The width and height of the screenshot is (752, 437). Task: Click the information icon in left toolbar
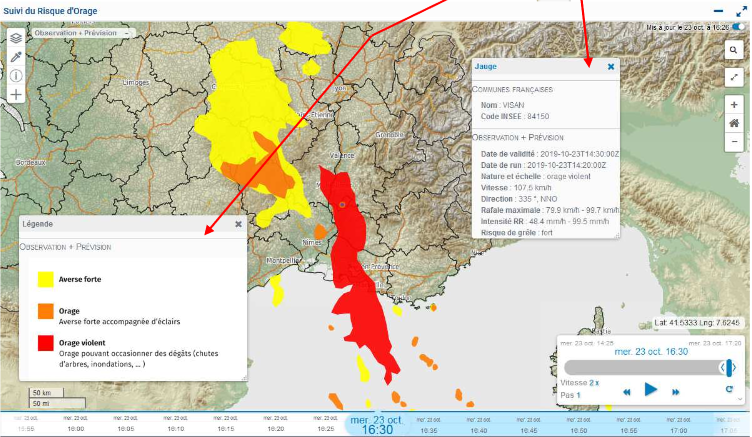tap(16, 75)
